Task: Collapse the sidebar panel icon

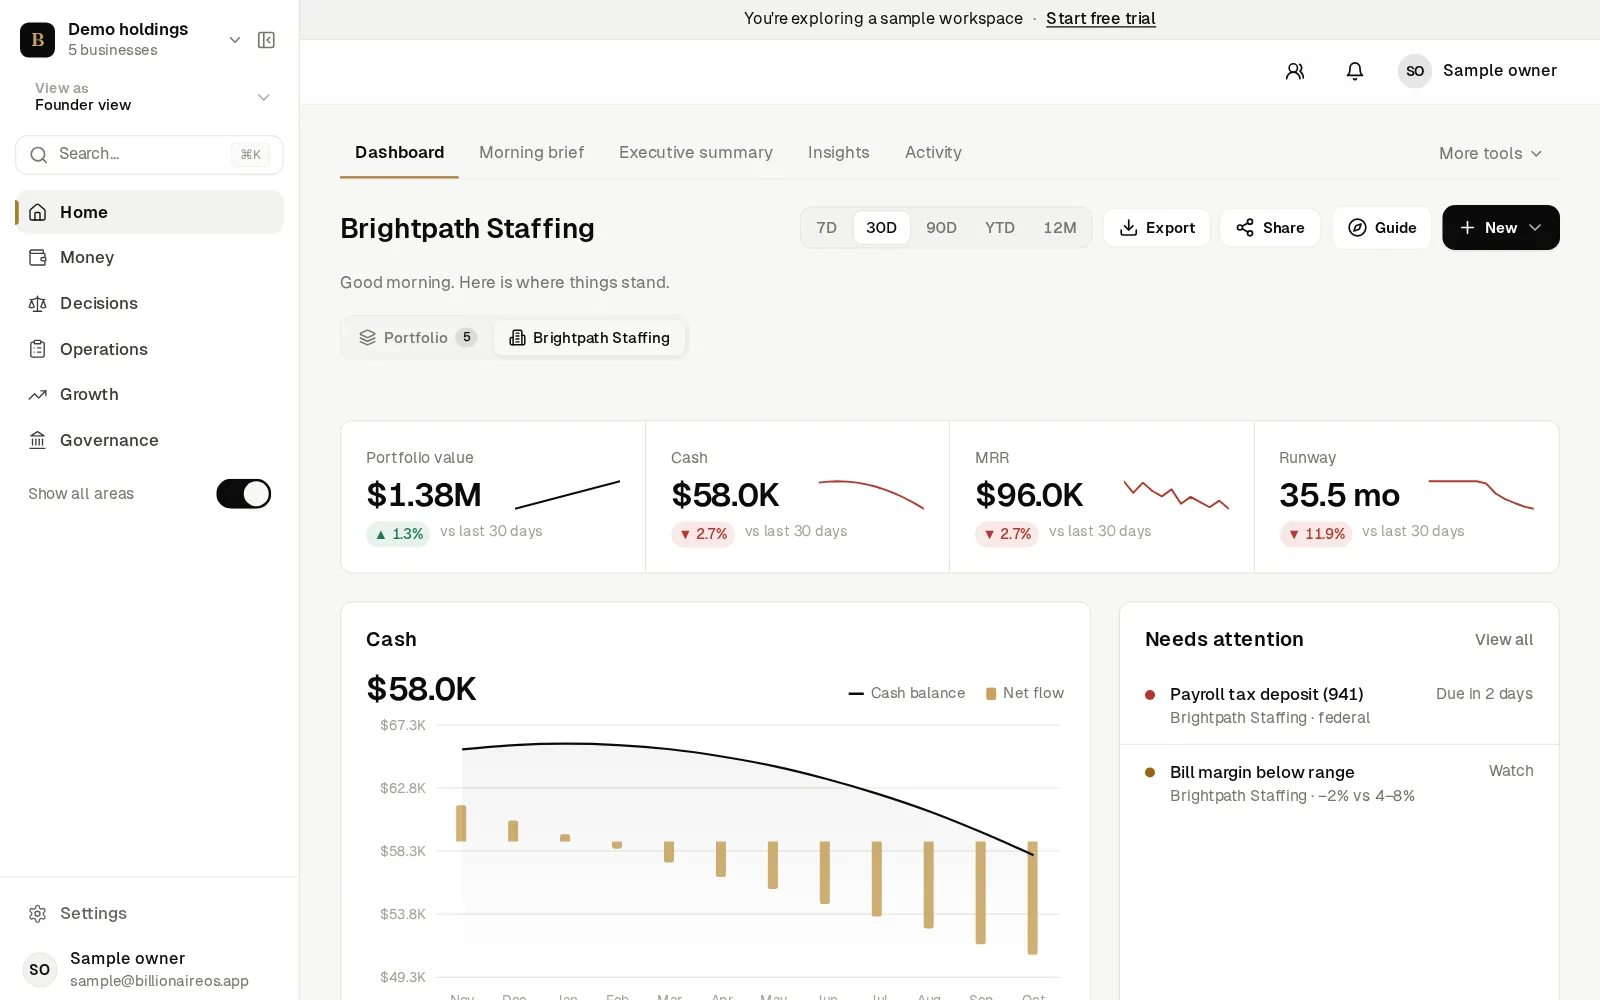Action: 266,40
